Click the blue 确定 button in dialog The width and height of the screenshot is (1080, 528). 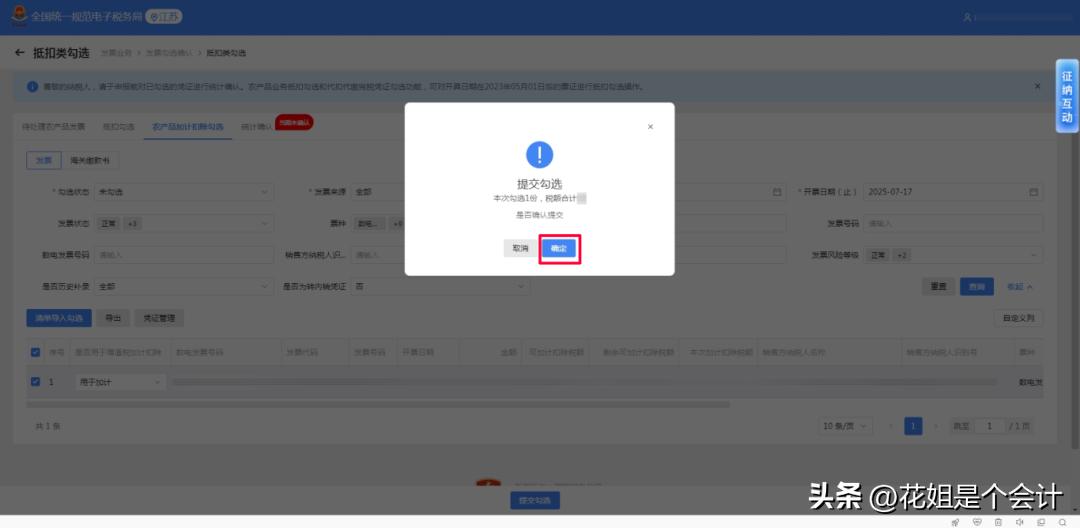click(x=559, y=249)
